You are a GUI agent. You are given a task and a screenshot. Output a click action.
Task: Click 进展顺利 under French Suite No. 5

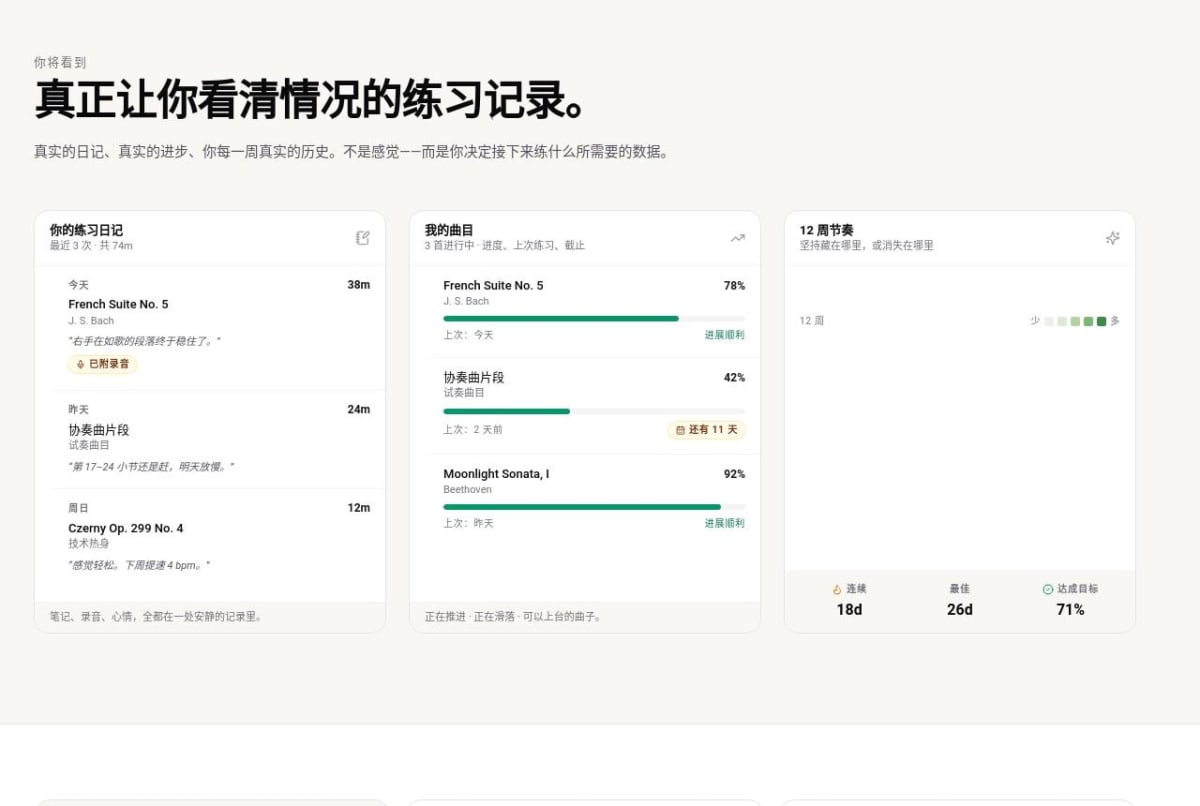(725, 335)
